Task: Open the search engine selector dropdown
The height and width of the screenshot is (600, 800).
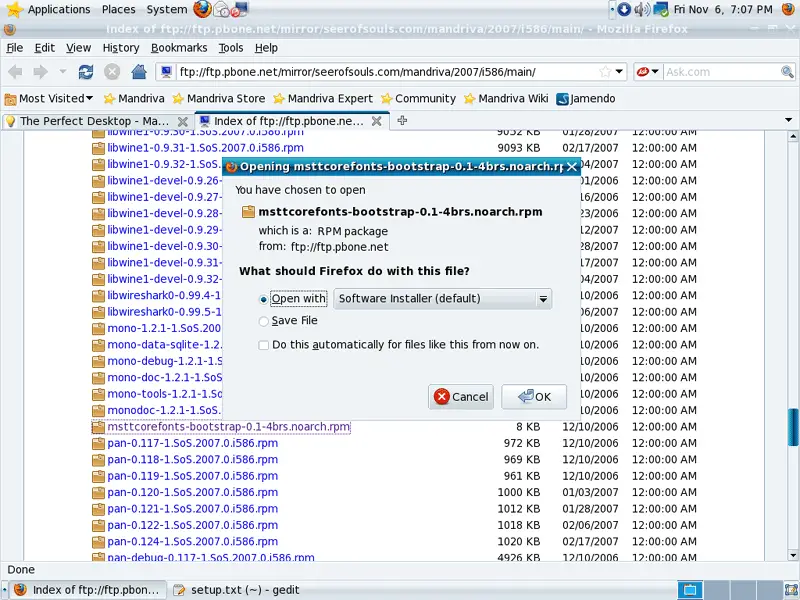Action: click(x=648, y=72)
